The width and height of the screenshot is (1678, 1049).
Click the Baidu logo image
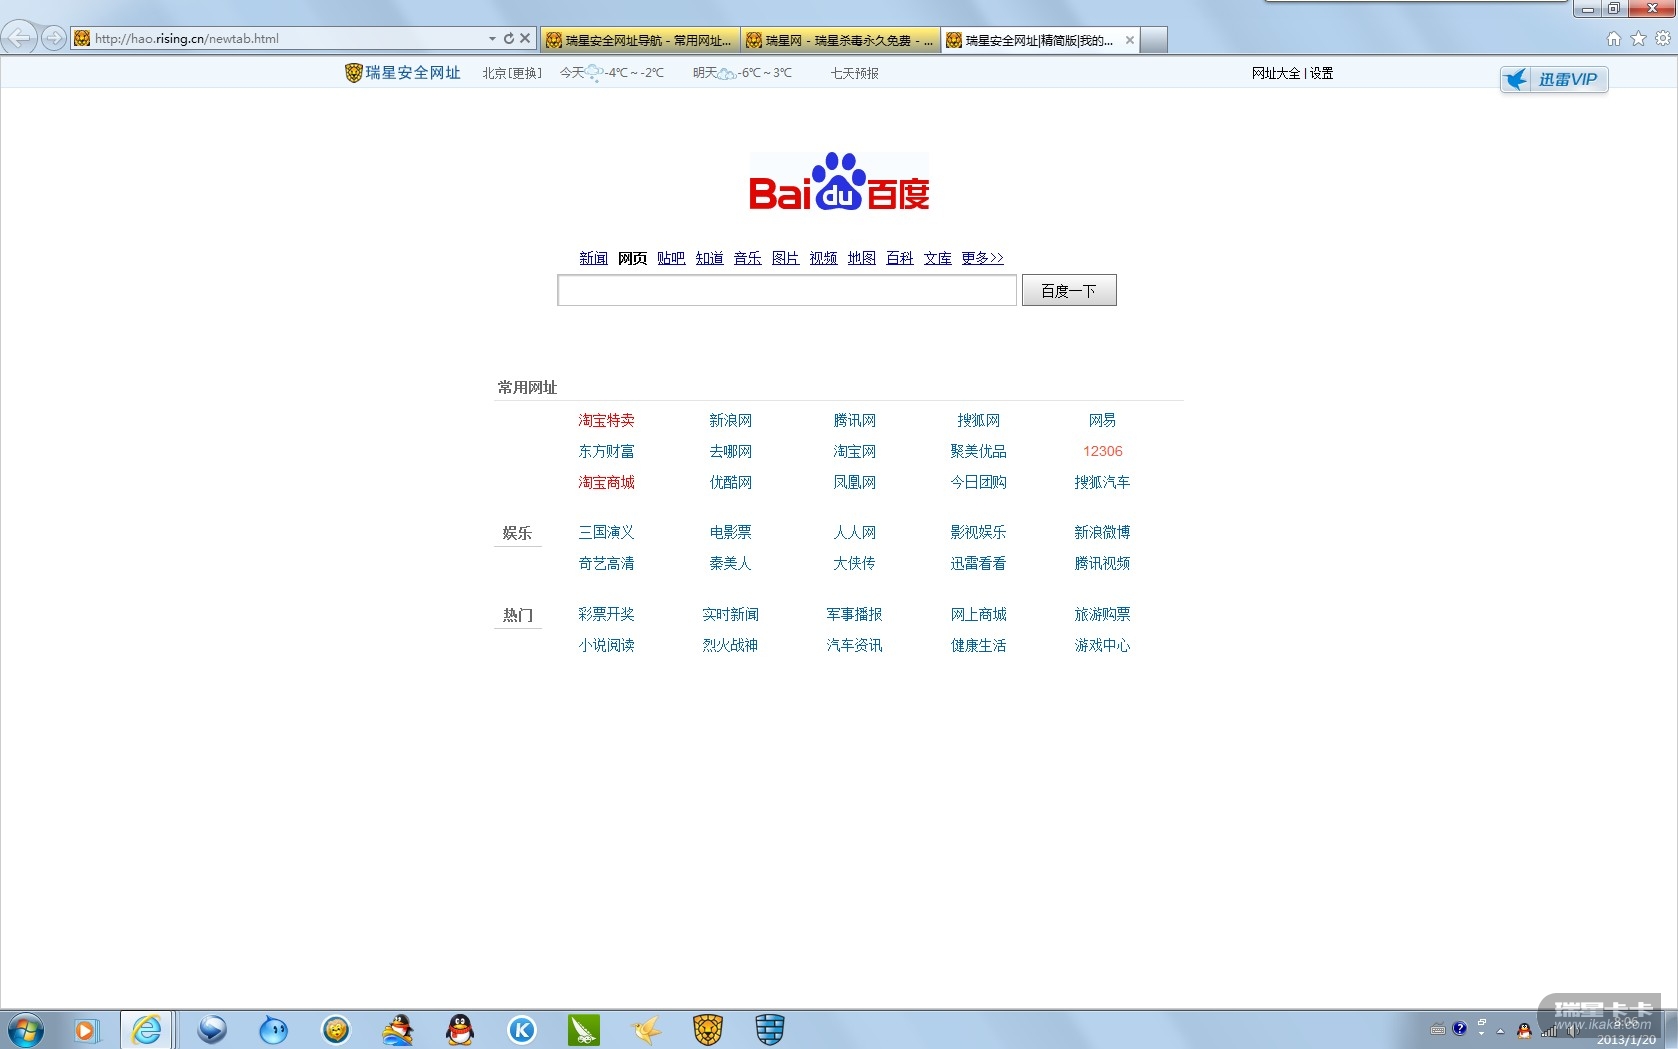(839, 182)
